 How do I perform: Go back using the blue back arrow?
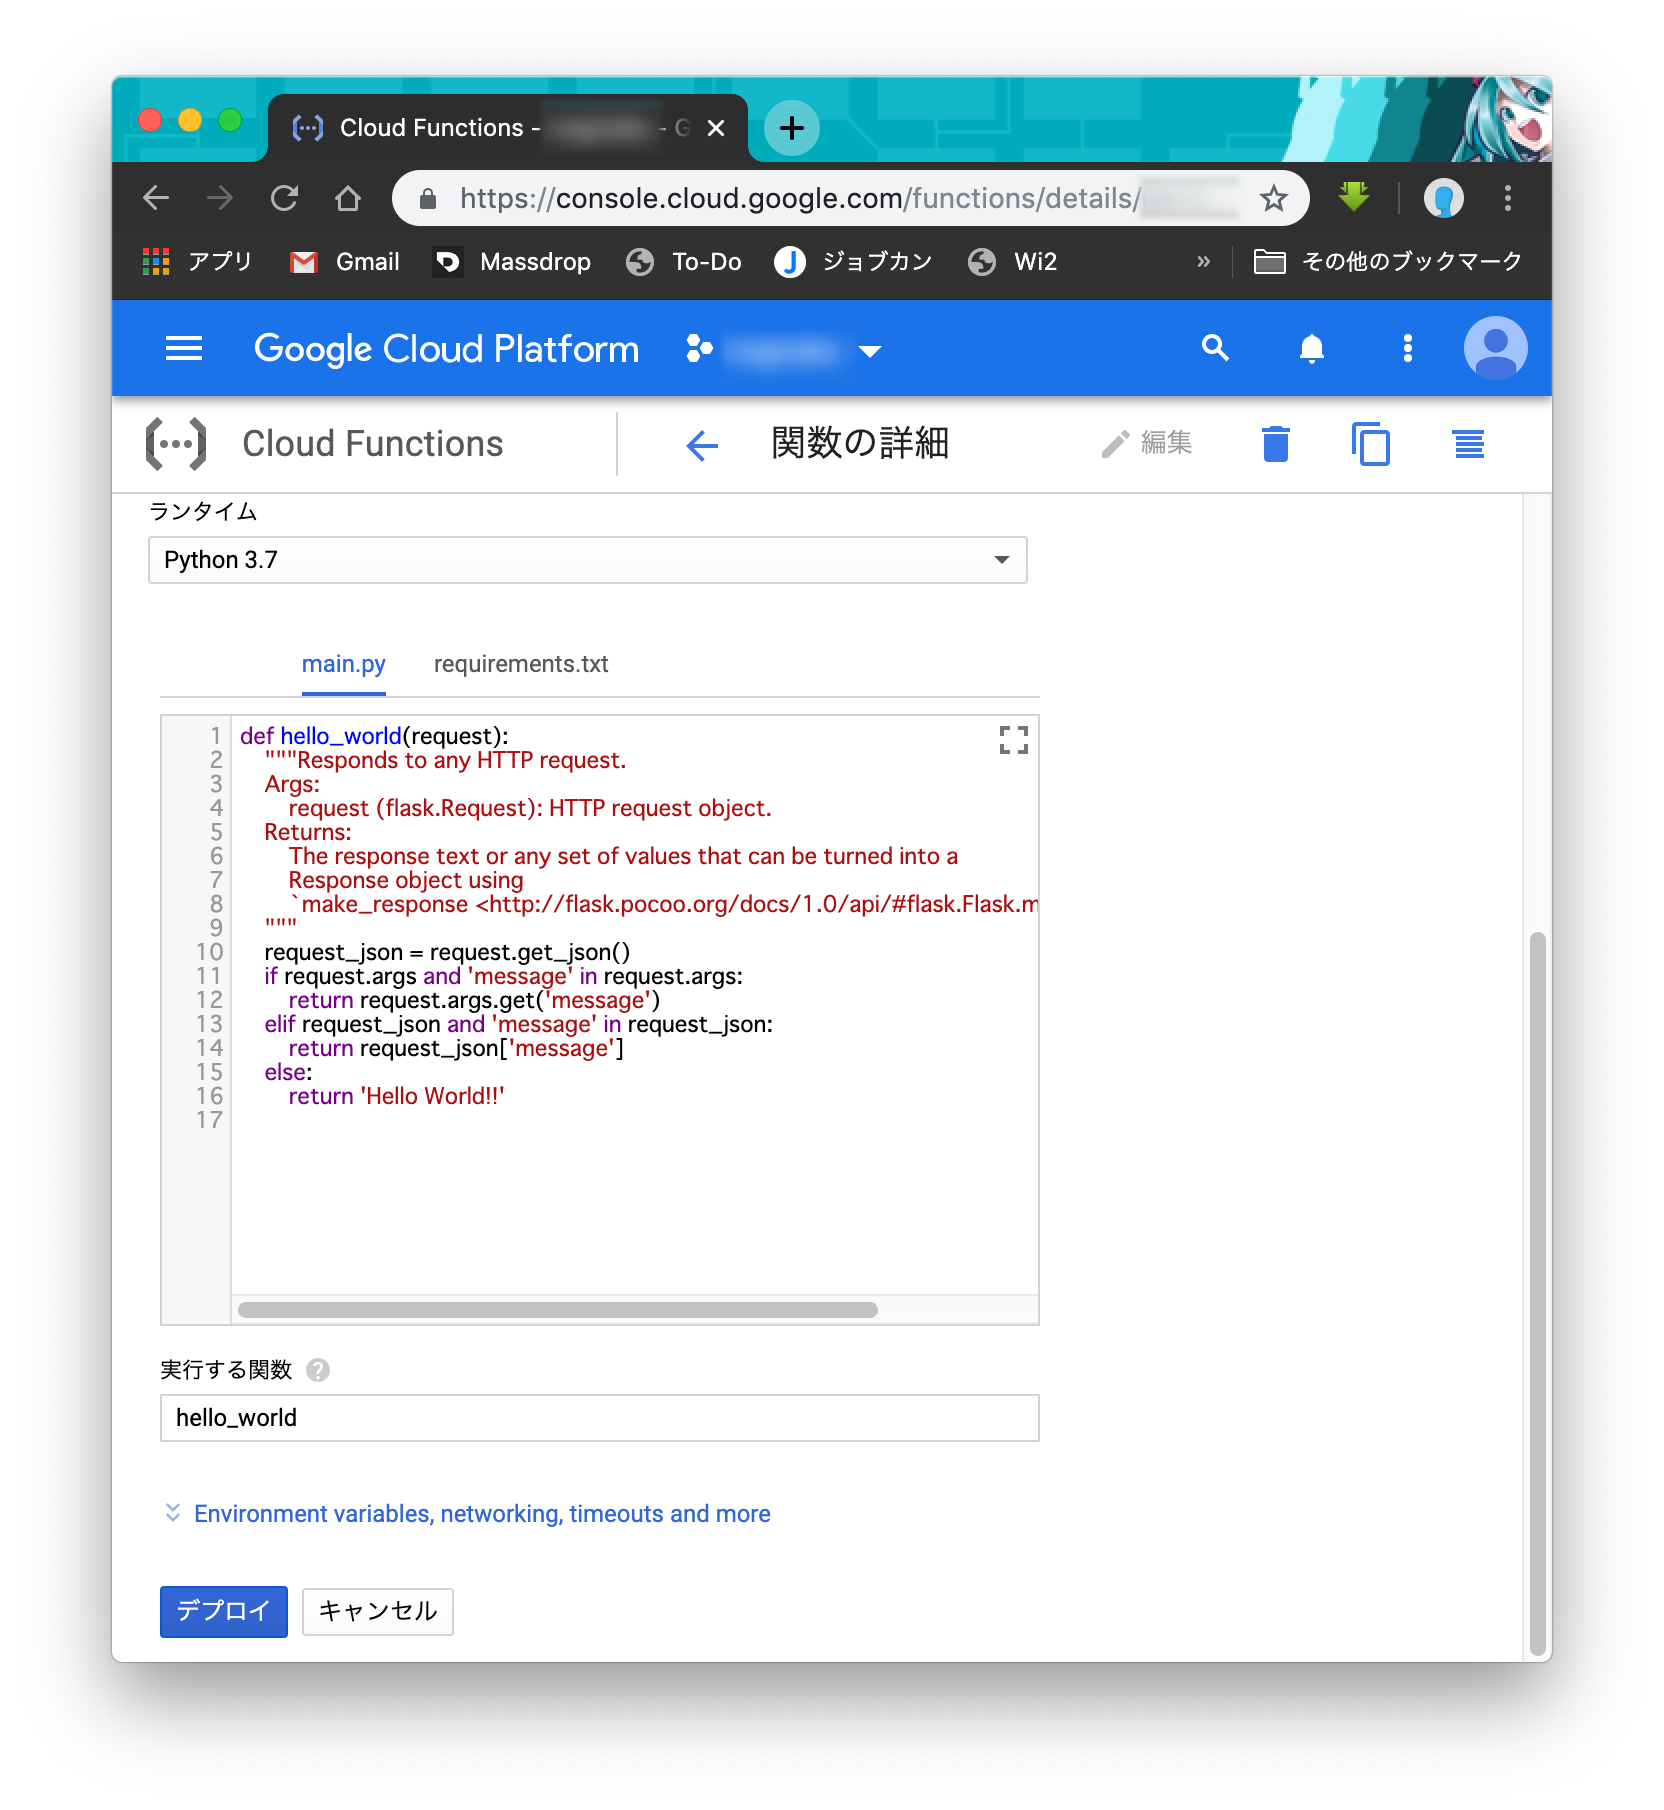tap(701, 444)
